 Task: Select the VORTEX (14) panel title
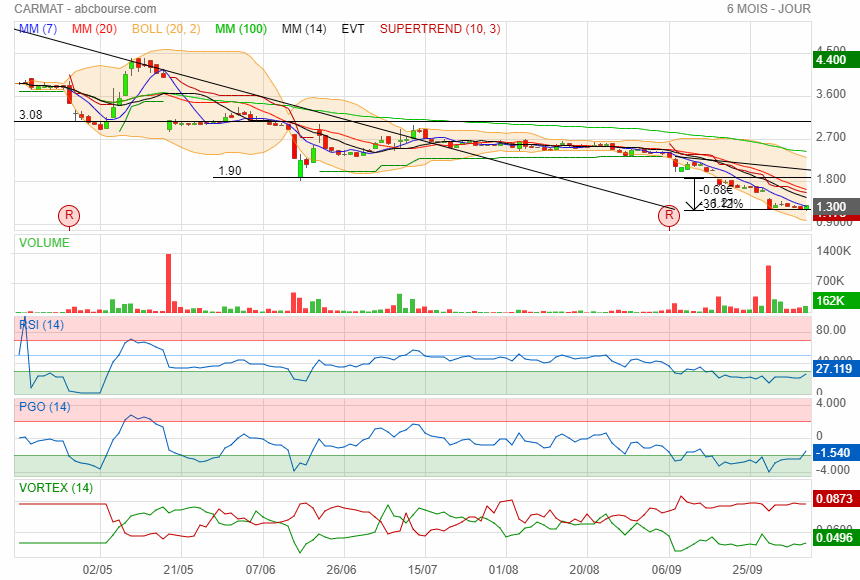55,487
